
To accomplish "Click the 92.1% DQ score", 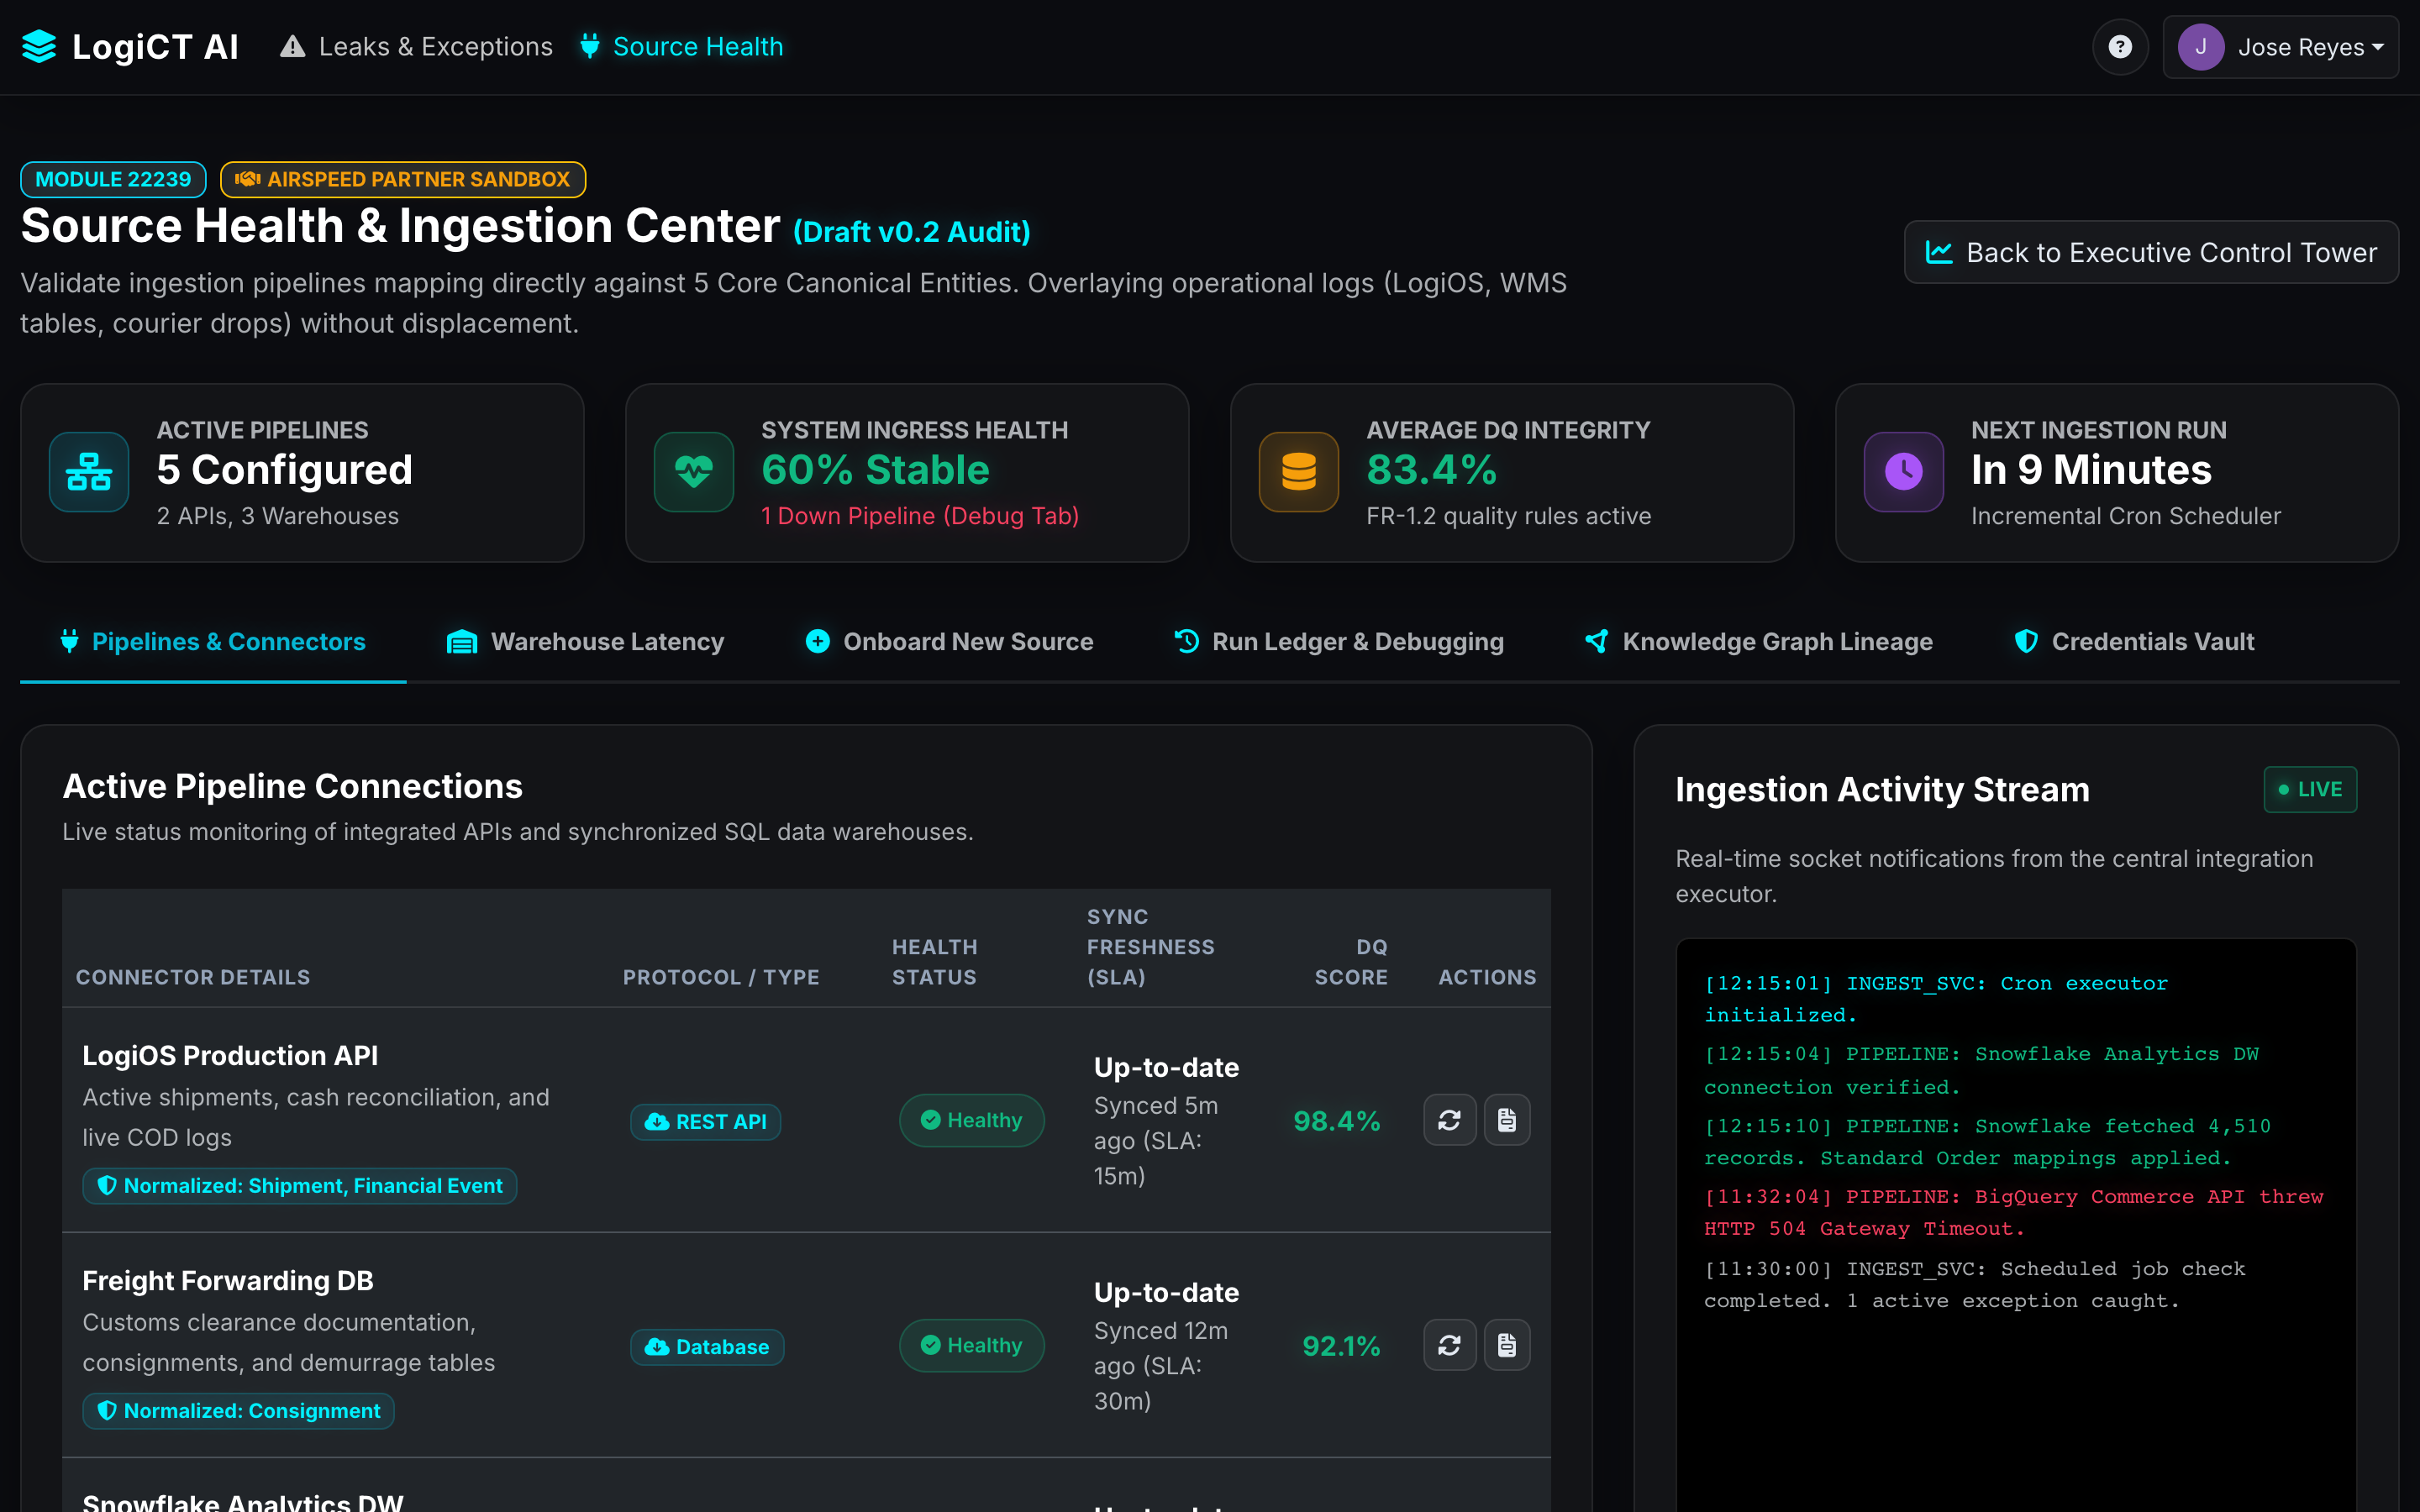I will [1341, 1346].
